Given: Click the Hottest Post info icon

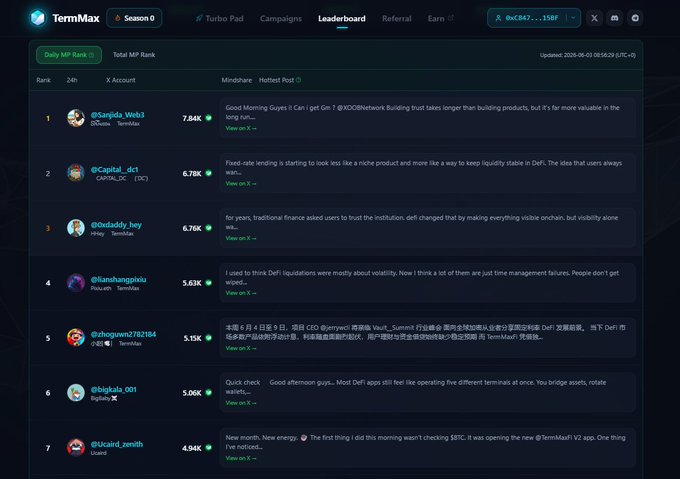Looking at the screenshot, I should (298, 80).
